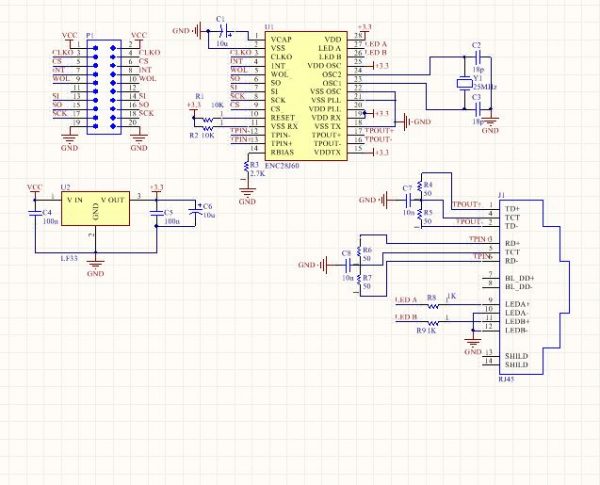Select capacitor C5 on regulator output
The height and width of the screenshot is (485, 600).
(157, 213)
